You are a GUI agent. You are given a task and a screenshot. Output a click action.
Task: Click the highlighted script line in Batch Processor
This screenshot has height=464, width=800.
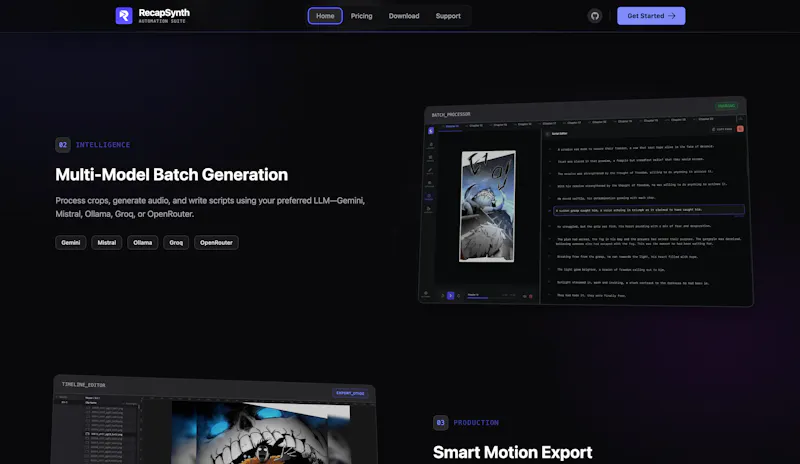[x=648, y=210]
